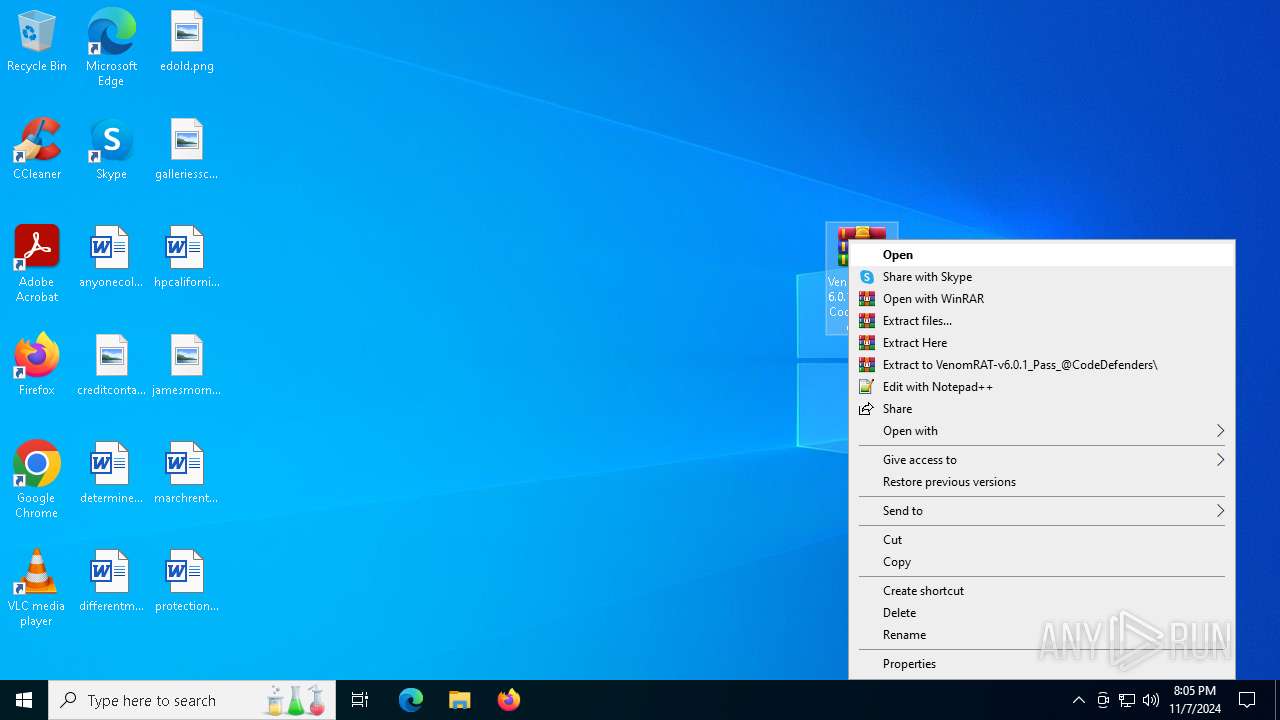Focus the taskbar search box
Viewport: 1280px width, 720px height.
pos(192,700)
